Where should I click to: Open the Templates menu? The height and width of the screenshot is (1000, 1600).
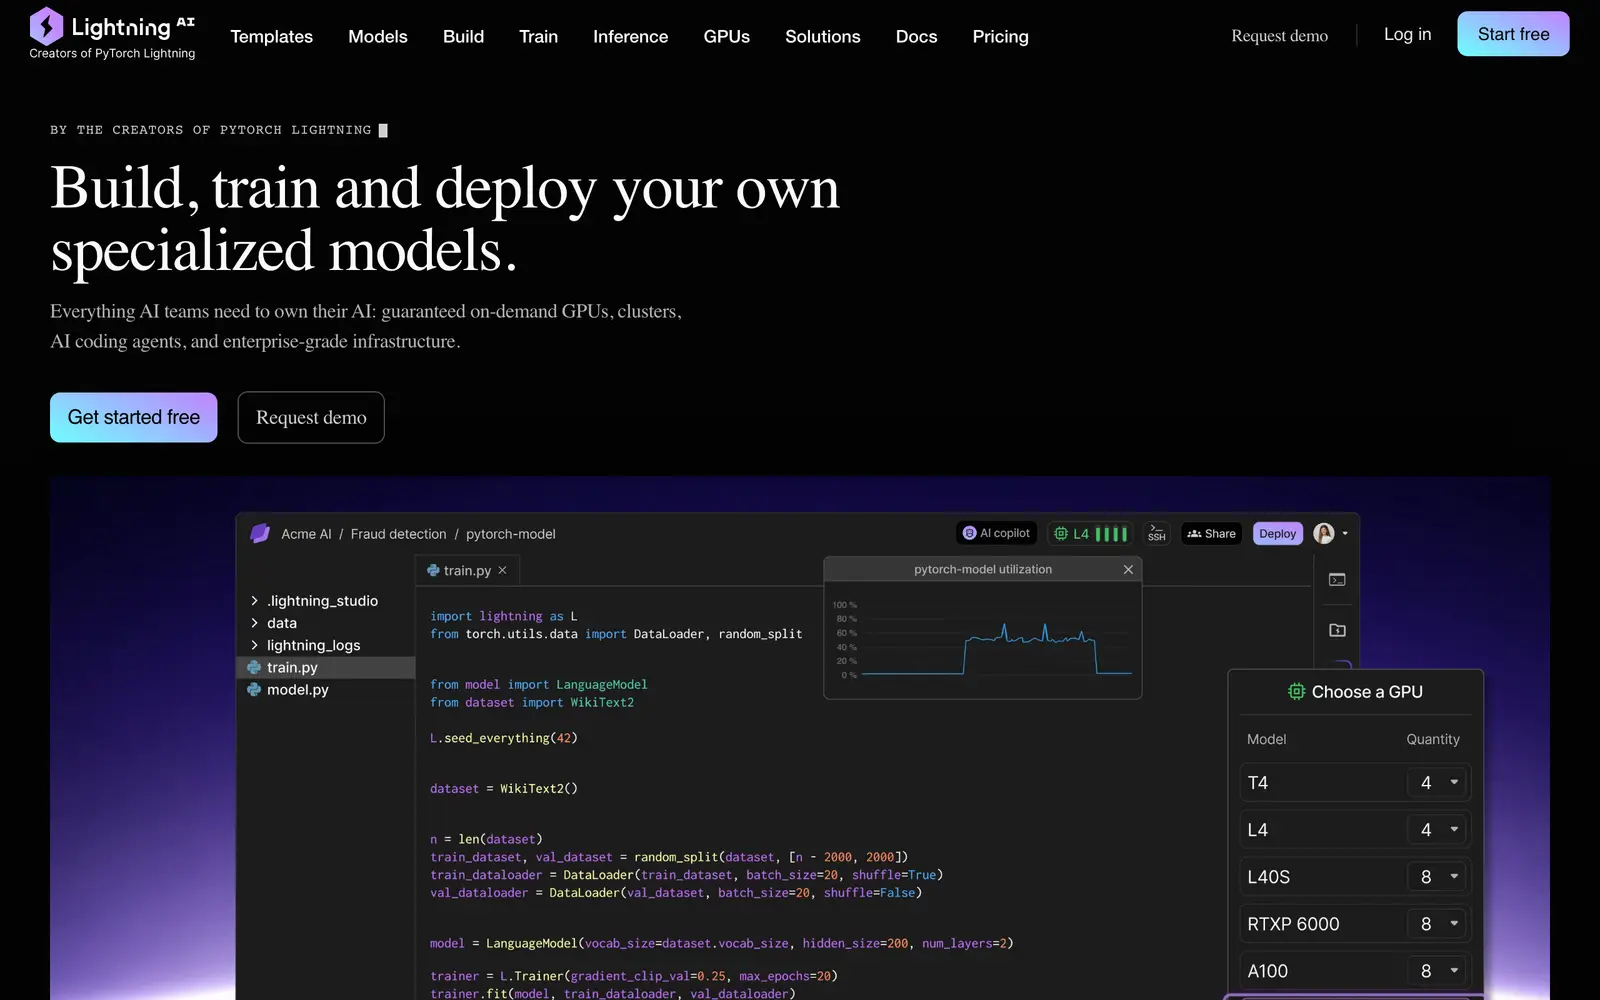(x=272, y=36)
